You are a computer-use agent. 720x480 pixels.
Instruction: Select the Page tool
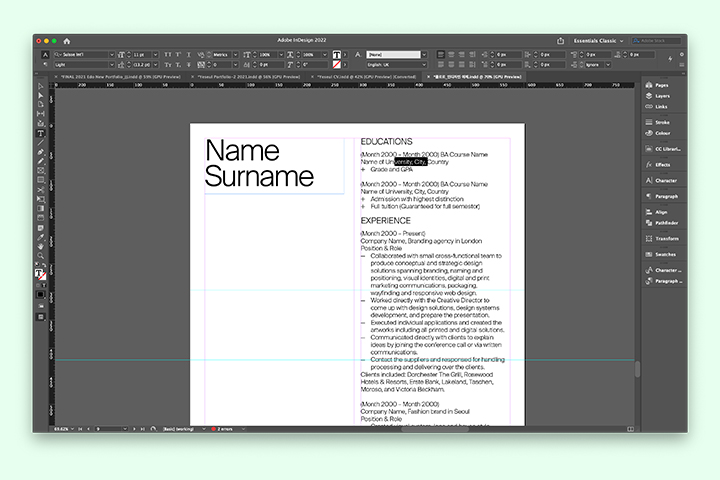point(40,104)
